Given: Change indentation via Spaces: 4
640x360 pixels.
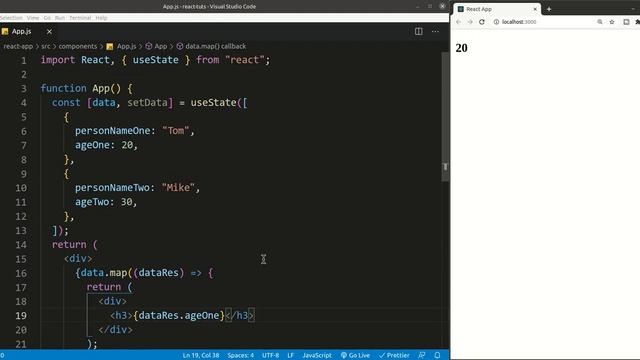Looking at the screenshot, I should (241, 356).
